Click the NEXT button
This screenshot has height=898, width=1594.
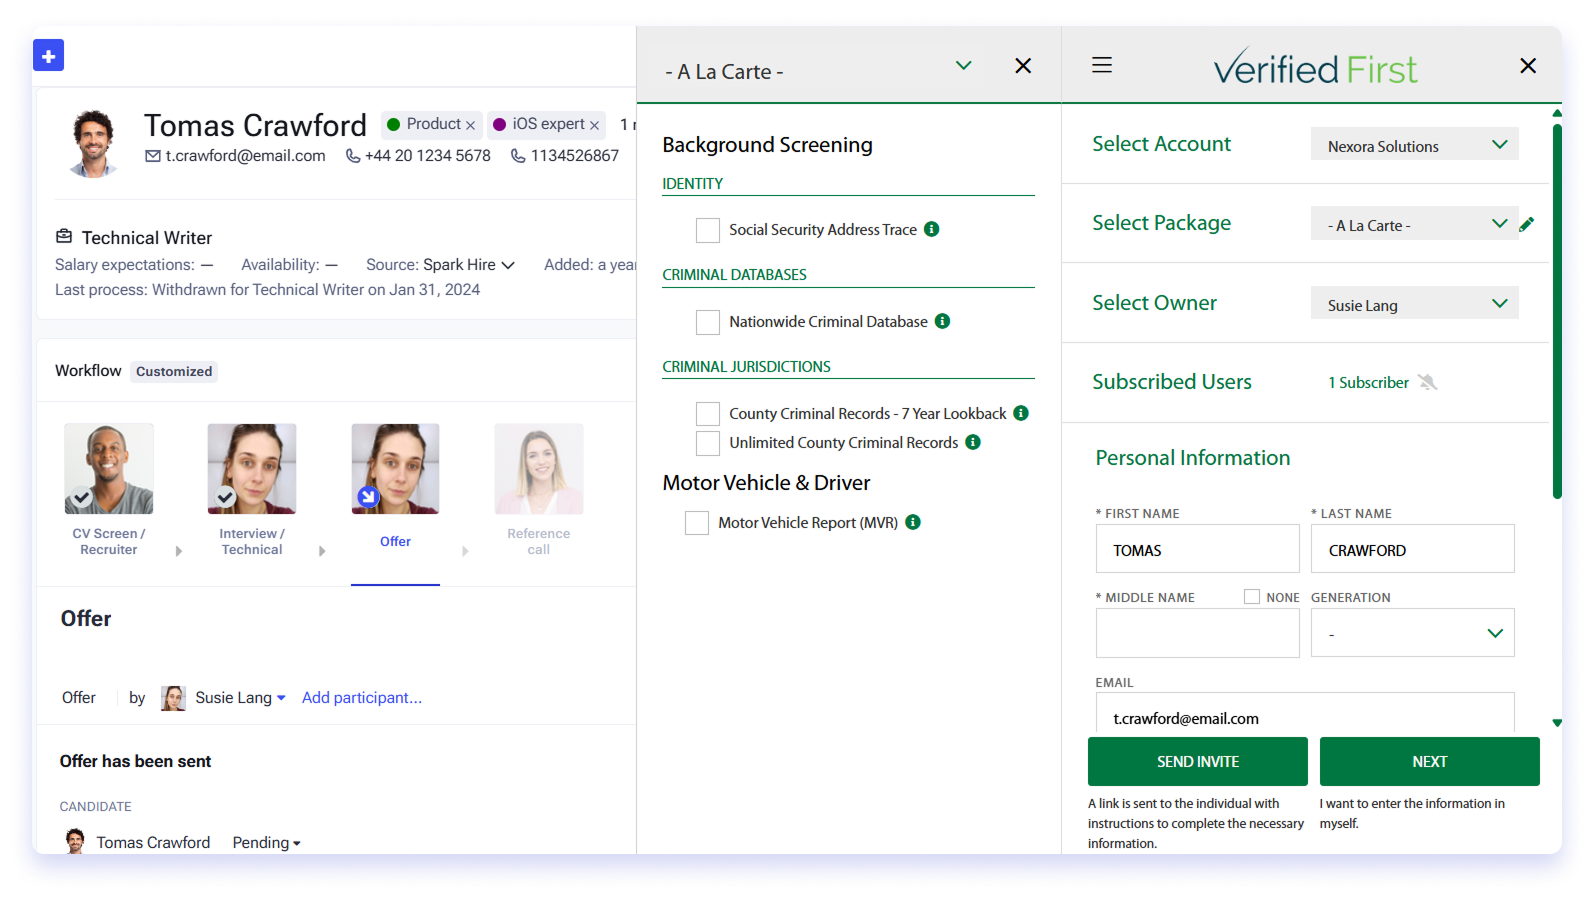[1430, 762]
